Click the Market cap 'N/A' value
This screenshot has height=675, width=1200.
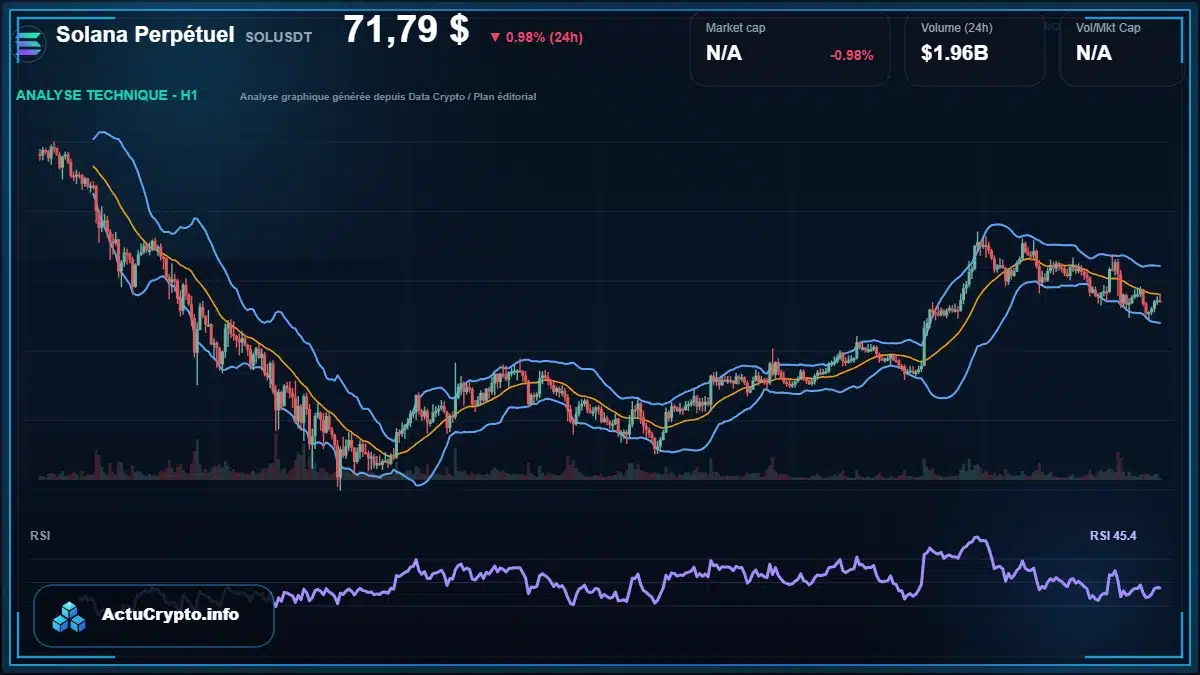(724, 54)
